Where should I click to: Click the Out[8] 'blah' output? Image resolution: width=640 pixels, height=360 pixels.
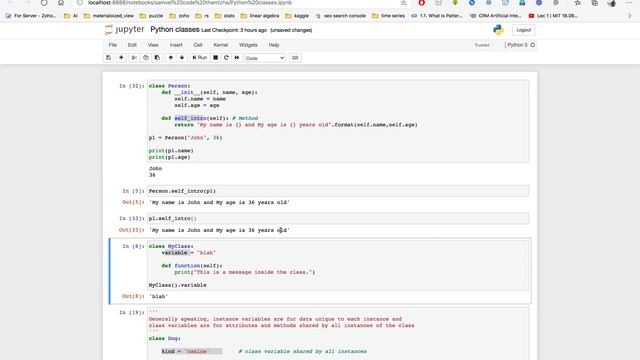pos(159,296)
